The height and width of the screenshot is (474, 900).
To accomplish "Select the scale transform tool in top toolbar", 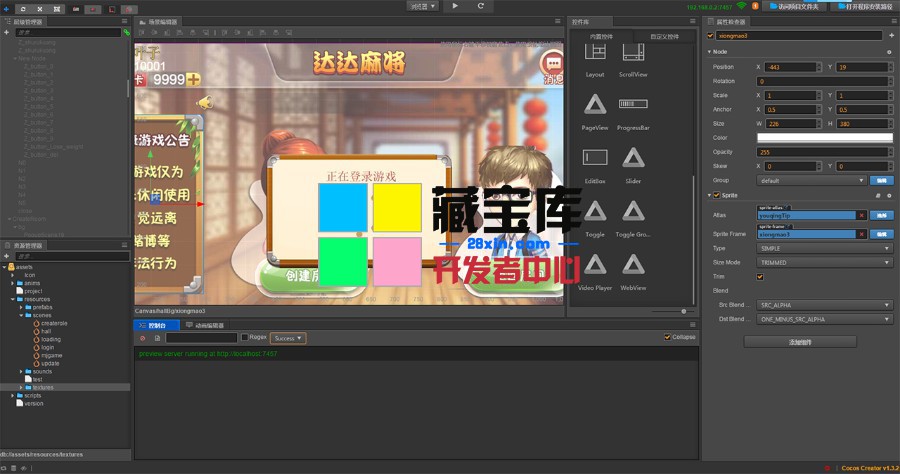I will click(40, 9).
